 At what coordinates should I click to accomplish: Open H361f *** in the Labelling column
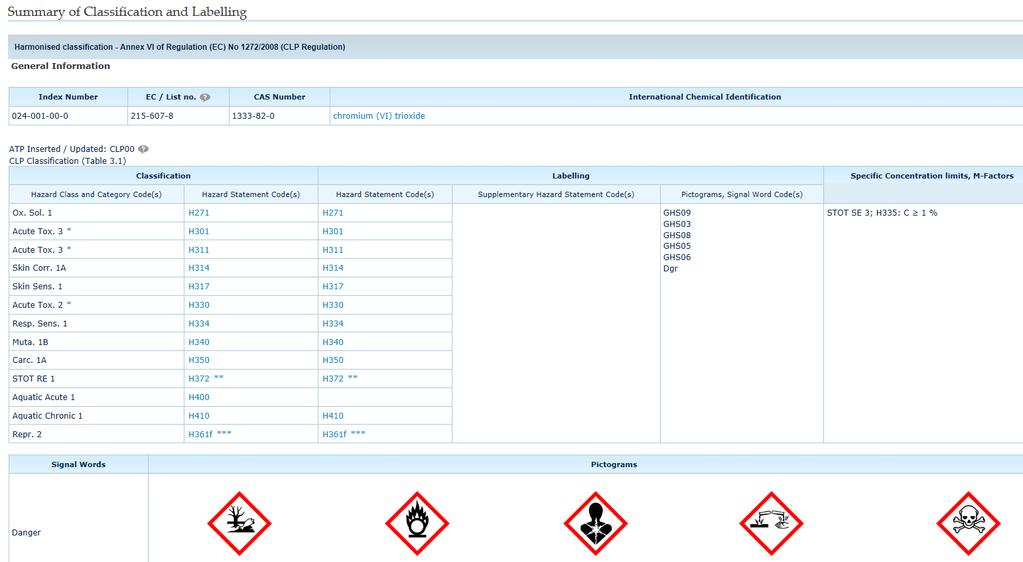click(x=344, y=434)
